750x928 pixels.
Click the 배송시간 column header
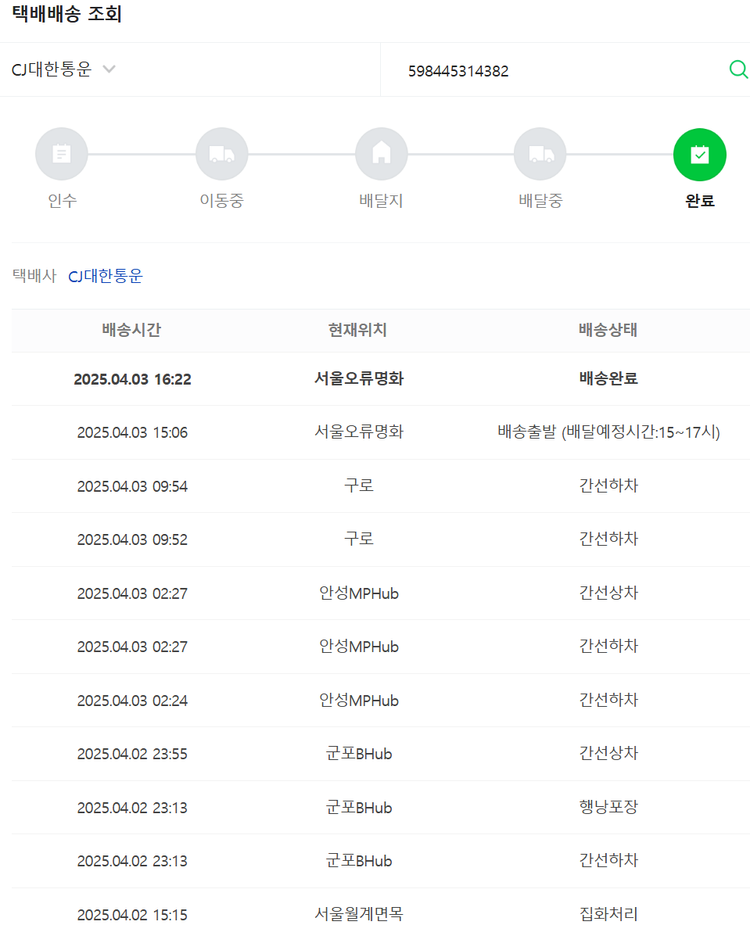click(132, 330)
